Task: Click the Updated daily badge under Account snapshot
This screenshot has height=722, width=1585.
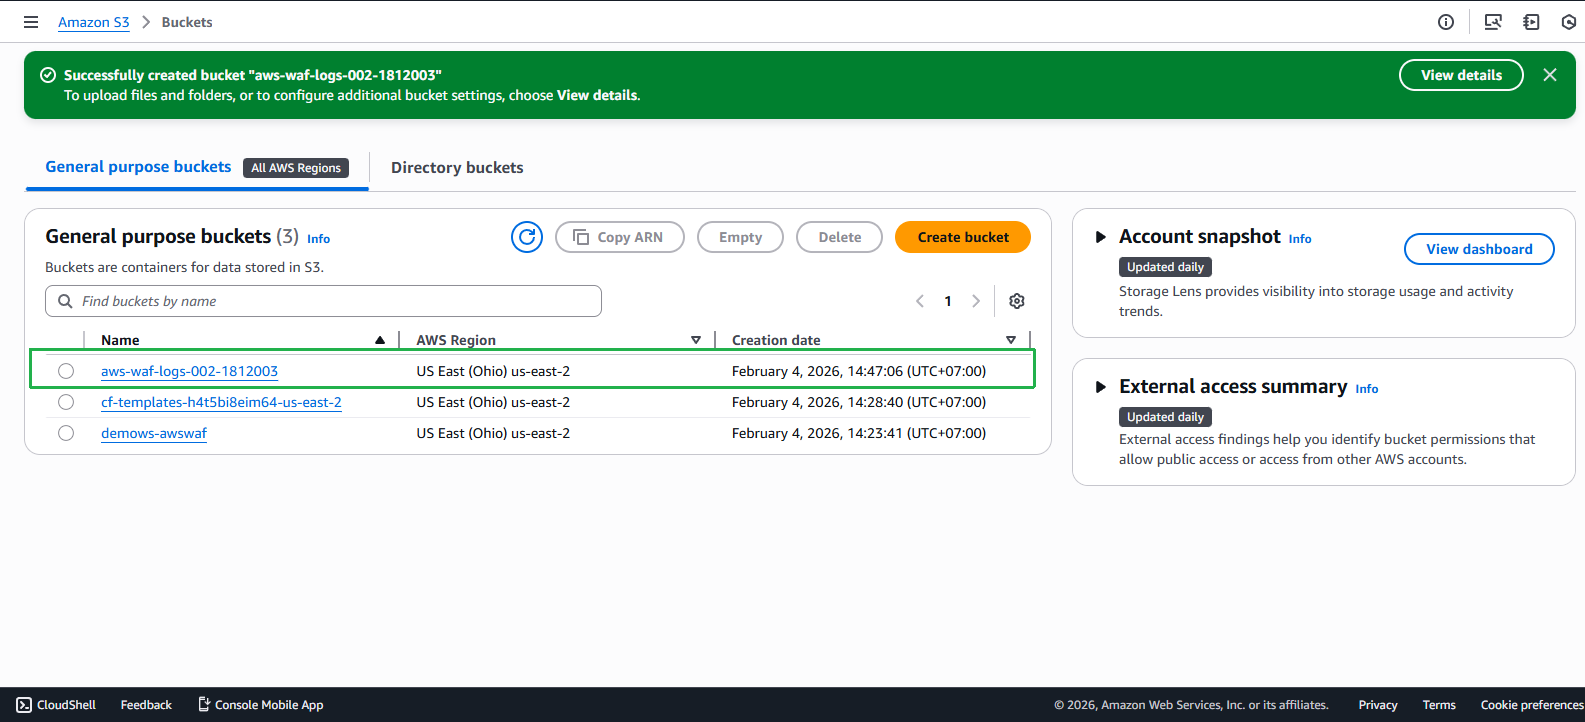Action: pos(1165,267)
